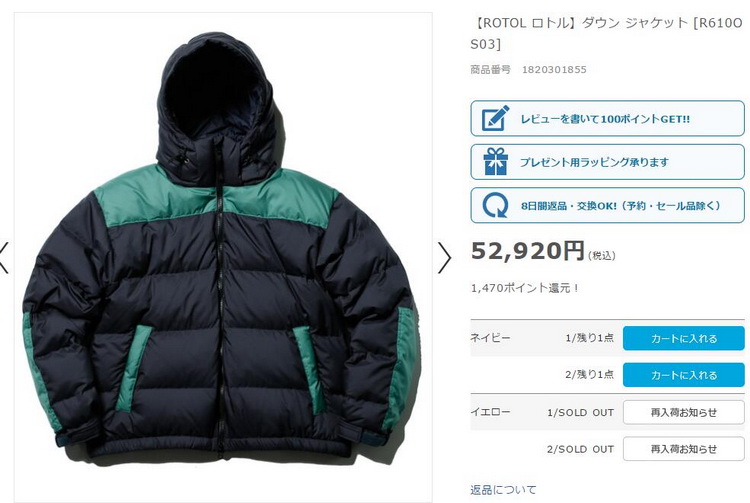
Task: Click the ネイビー color label
Action: [490, 338]
